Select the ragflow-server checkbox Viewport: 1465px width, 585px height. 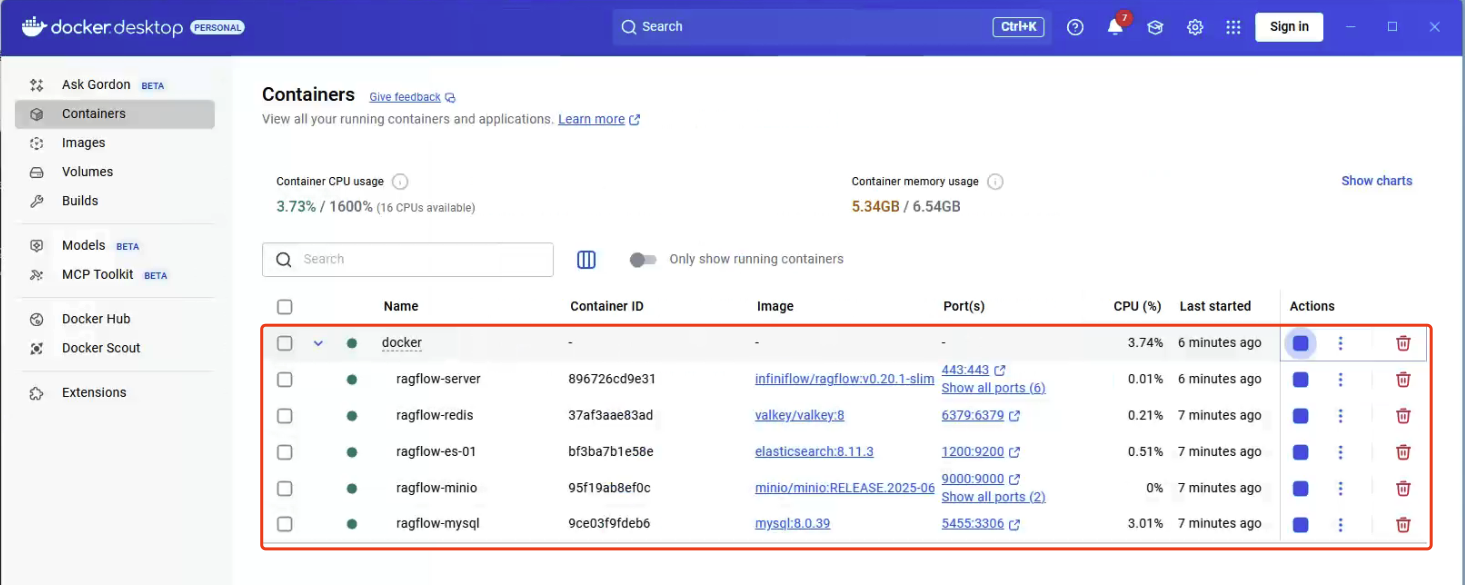[x=285, y=380]
